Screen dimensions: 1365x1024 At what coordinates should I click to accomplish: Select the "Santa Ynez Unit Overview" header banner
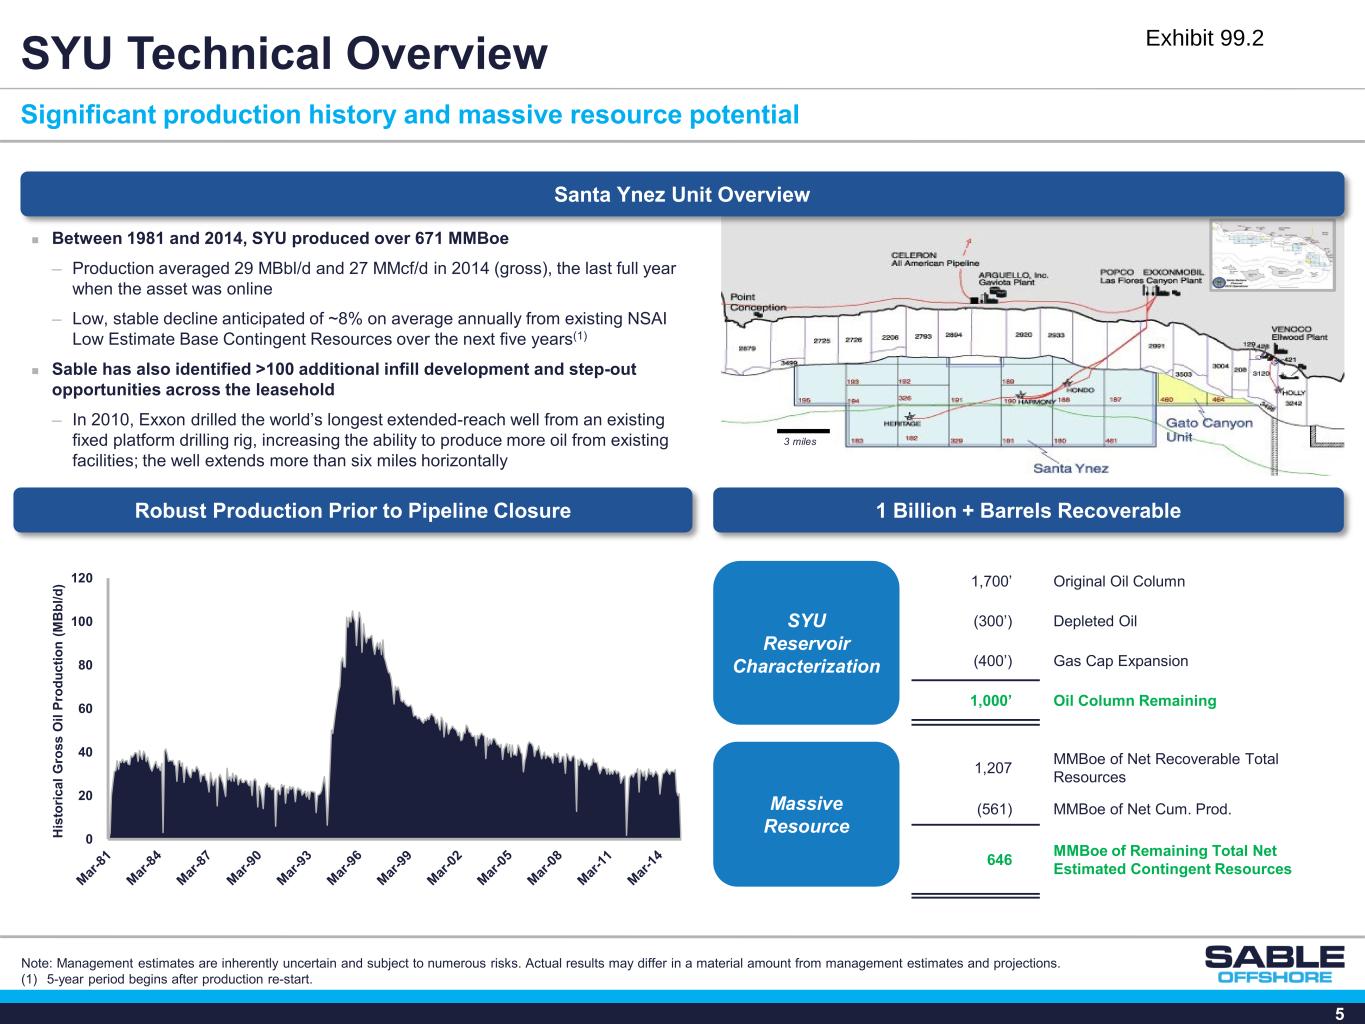point(682,194)
